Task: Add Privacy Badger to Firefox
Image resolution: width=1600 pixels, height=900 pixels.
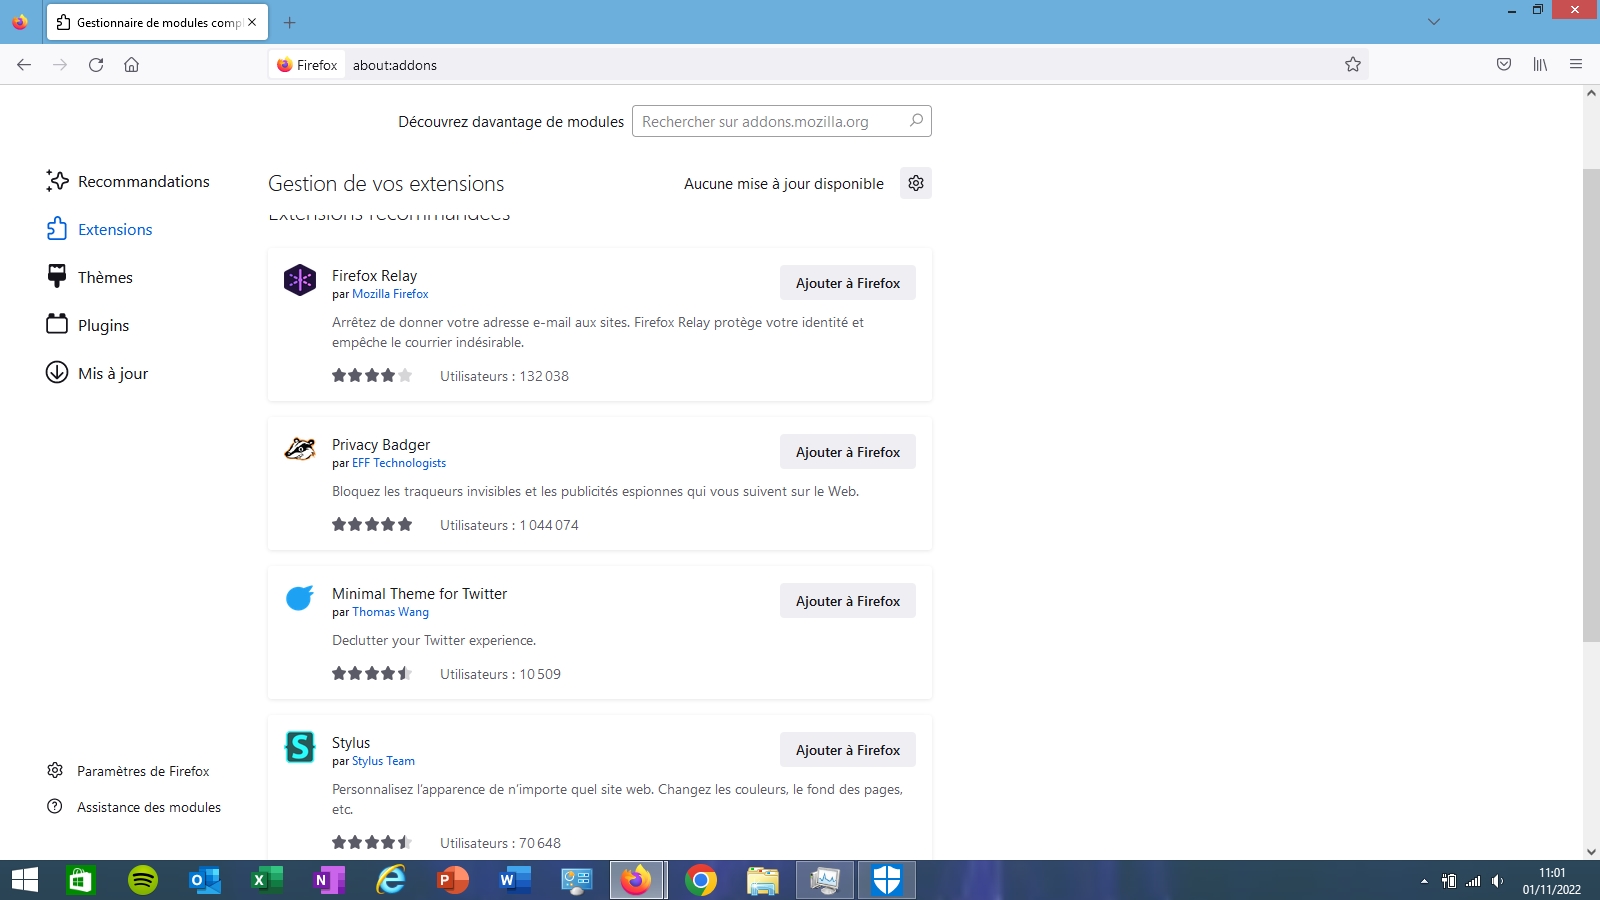Action: (848, 452)
